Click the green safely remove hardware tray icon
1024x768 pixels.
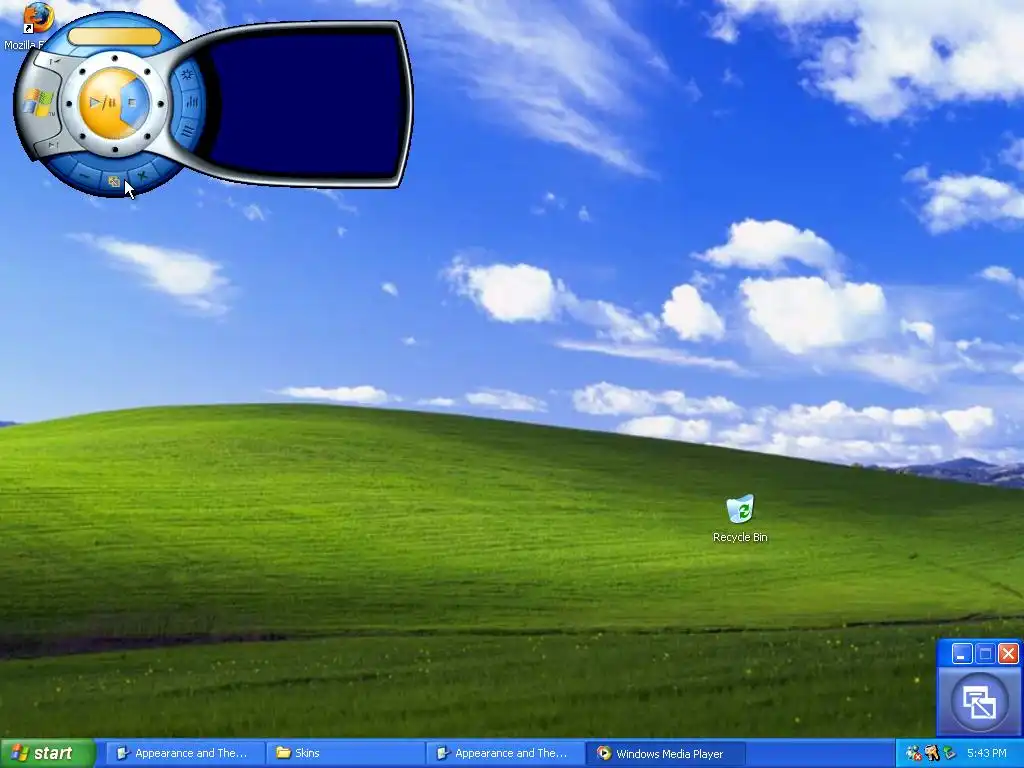pyautogui.click(x=949, y=754)
